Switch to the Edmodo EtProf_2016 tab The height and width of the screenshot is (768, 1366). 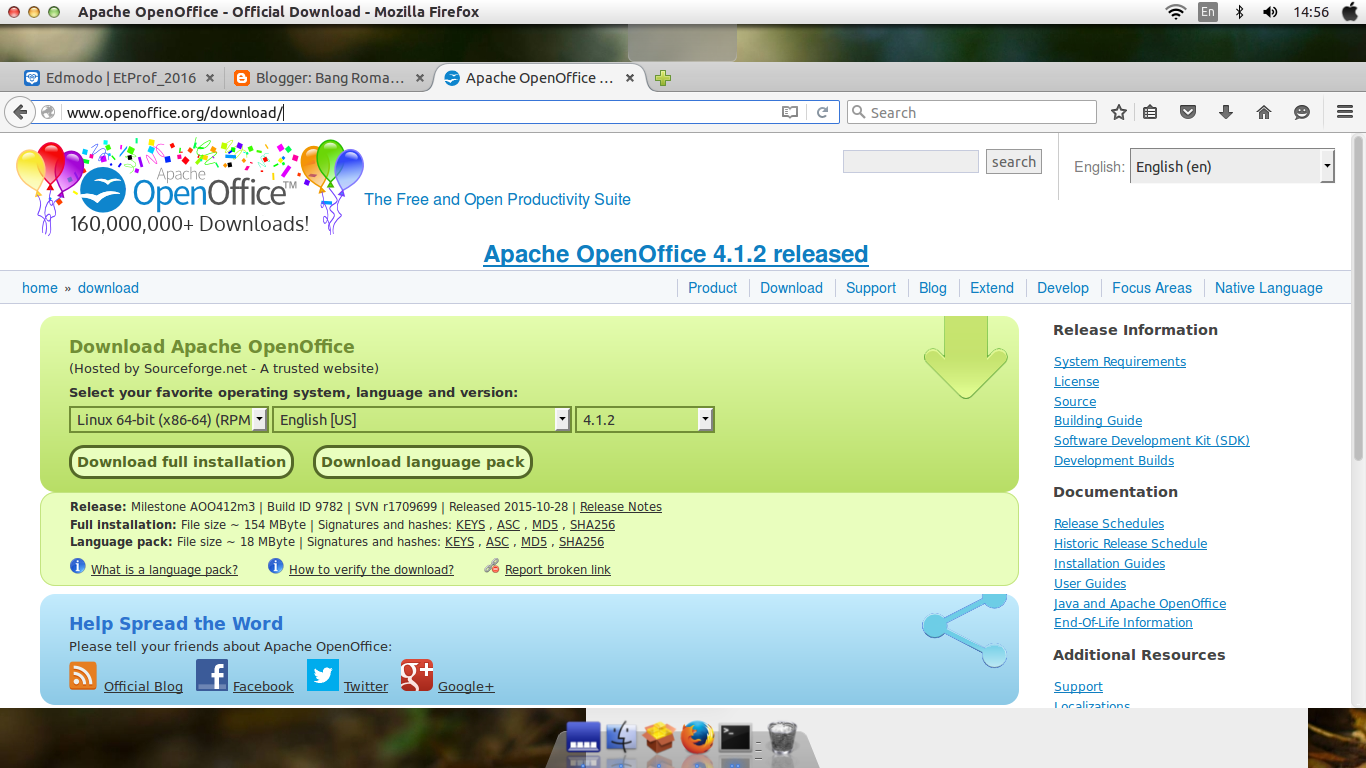(x=120, y=78)
